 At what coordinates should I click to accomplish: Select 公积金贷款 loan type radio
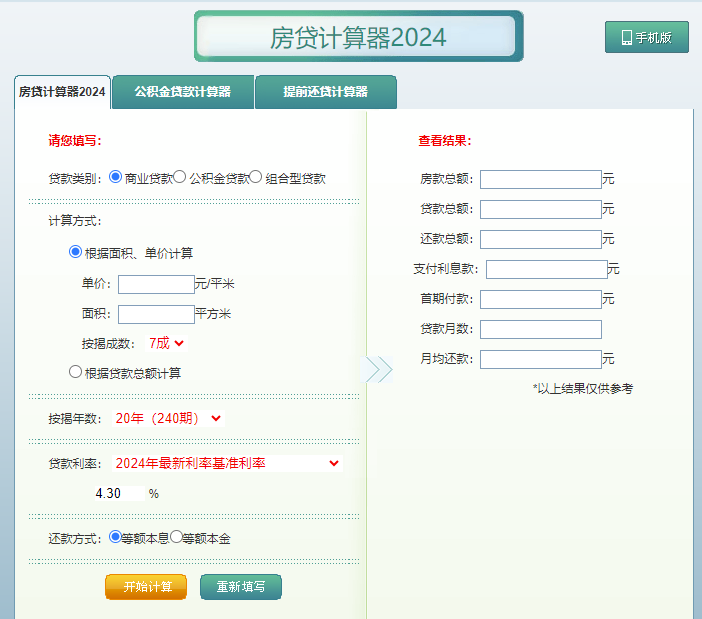(180, 177)
